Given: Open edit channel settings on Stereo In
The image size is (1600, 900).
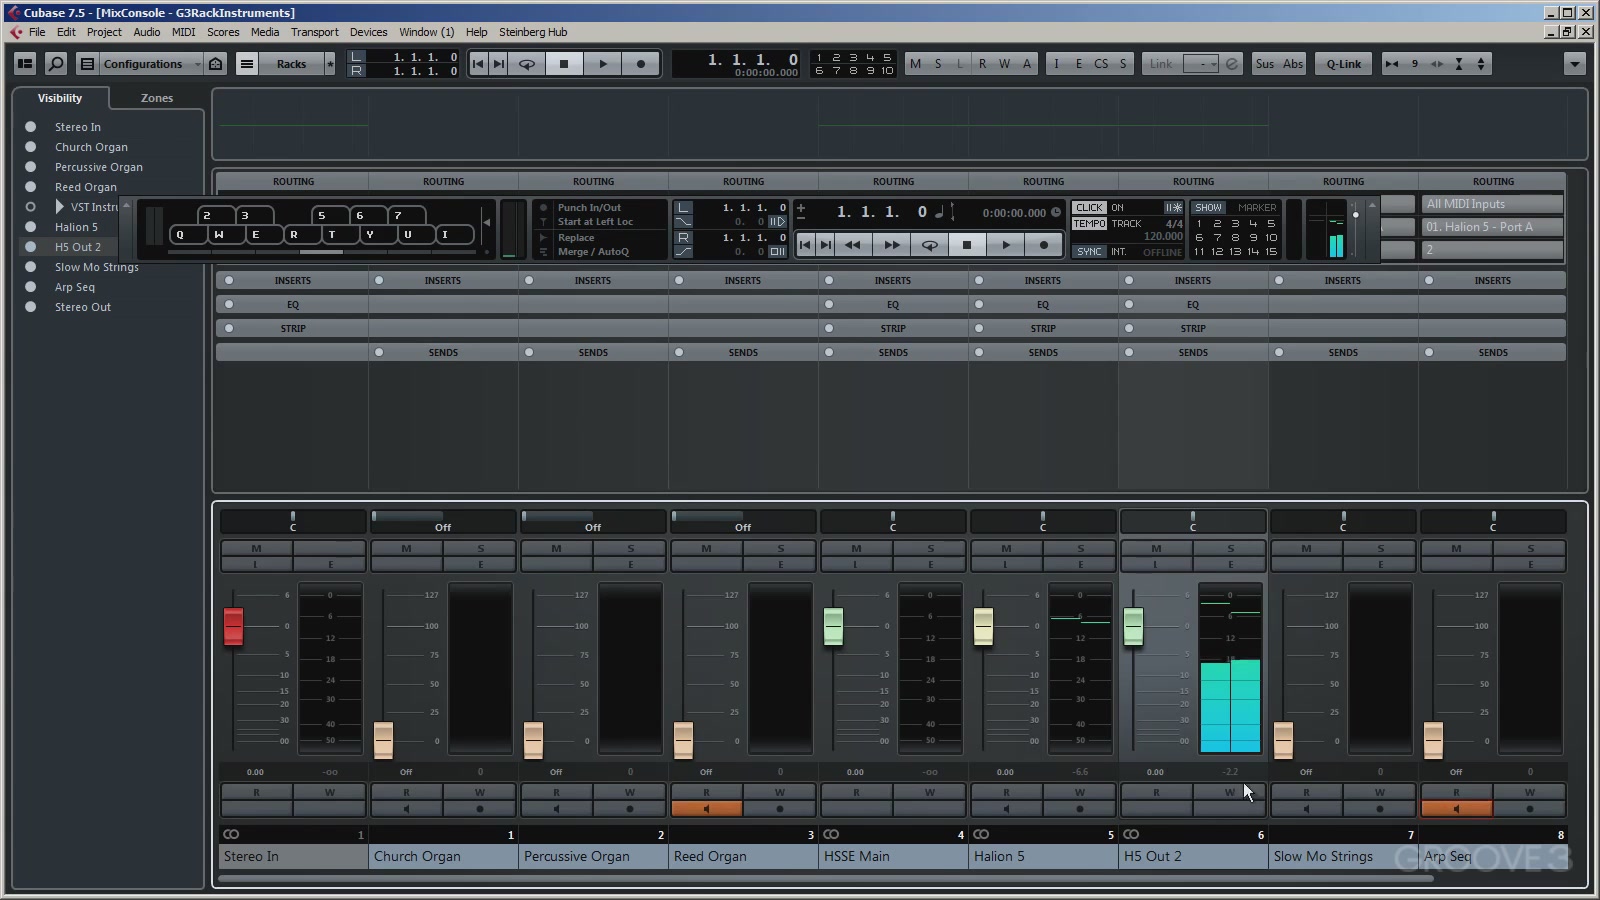Looking at the screenshot, I should pos(330,565).
